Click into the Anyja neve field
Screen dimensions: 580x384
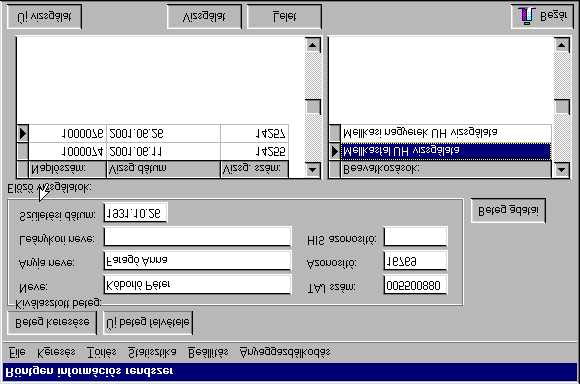[198, 261]
